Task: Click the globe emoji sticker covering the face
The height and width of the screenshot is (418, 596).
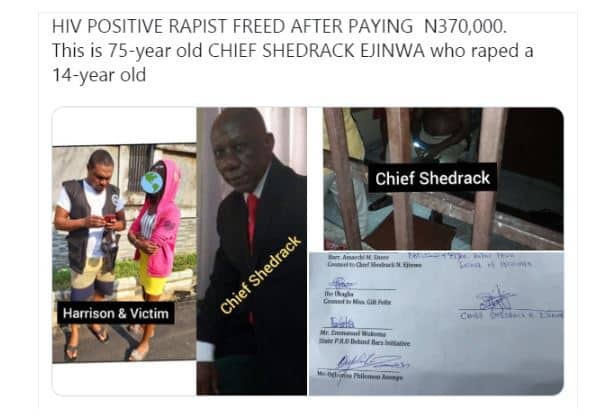Action: (152, 183)
